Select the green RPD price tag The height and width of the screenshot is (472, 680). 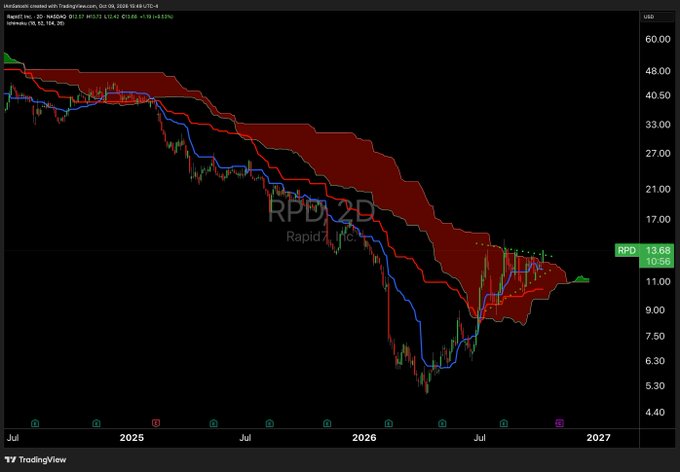pyautogui.click(x=627, y=250)
